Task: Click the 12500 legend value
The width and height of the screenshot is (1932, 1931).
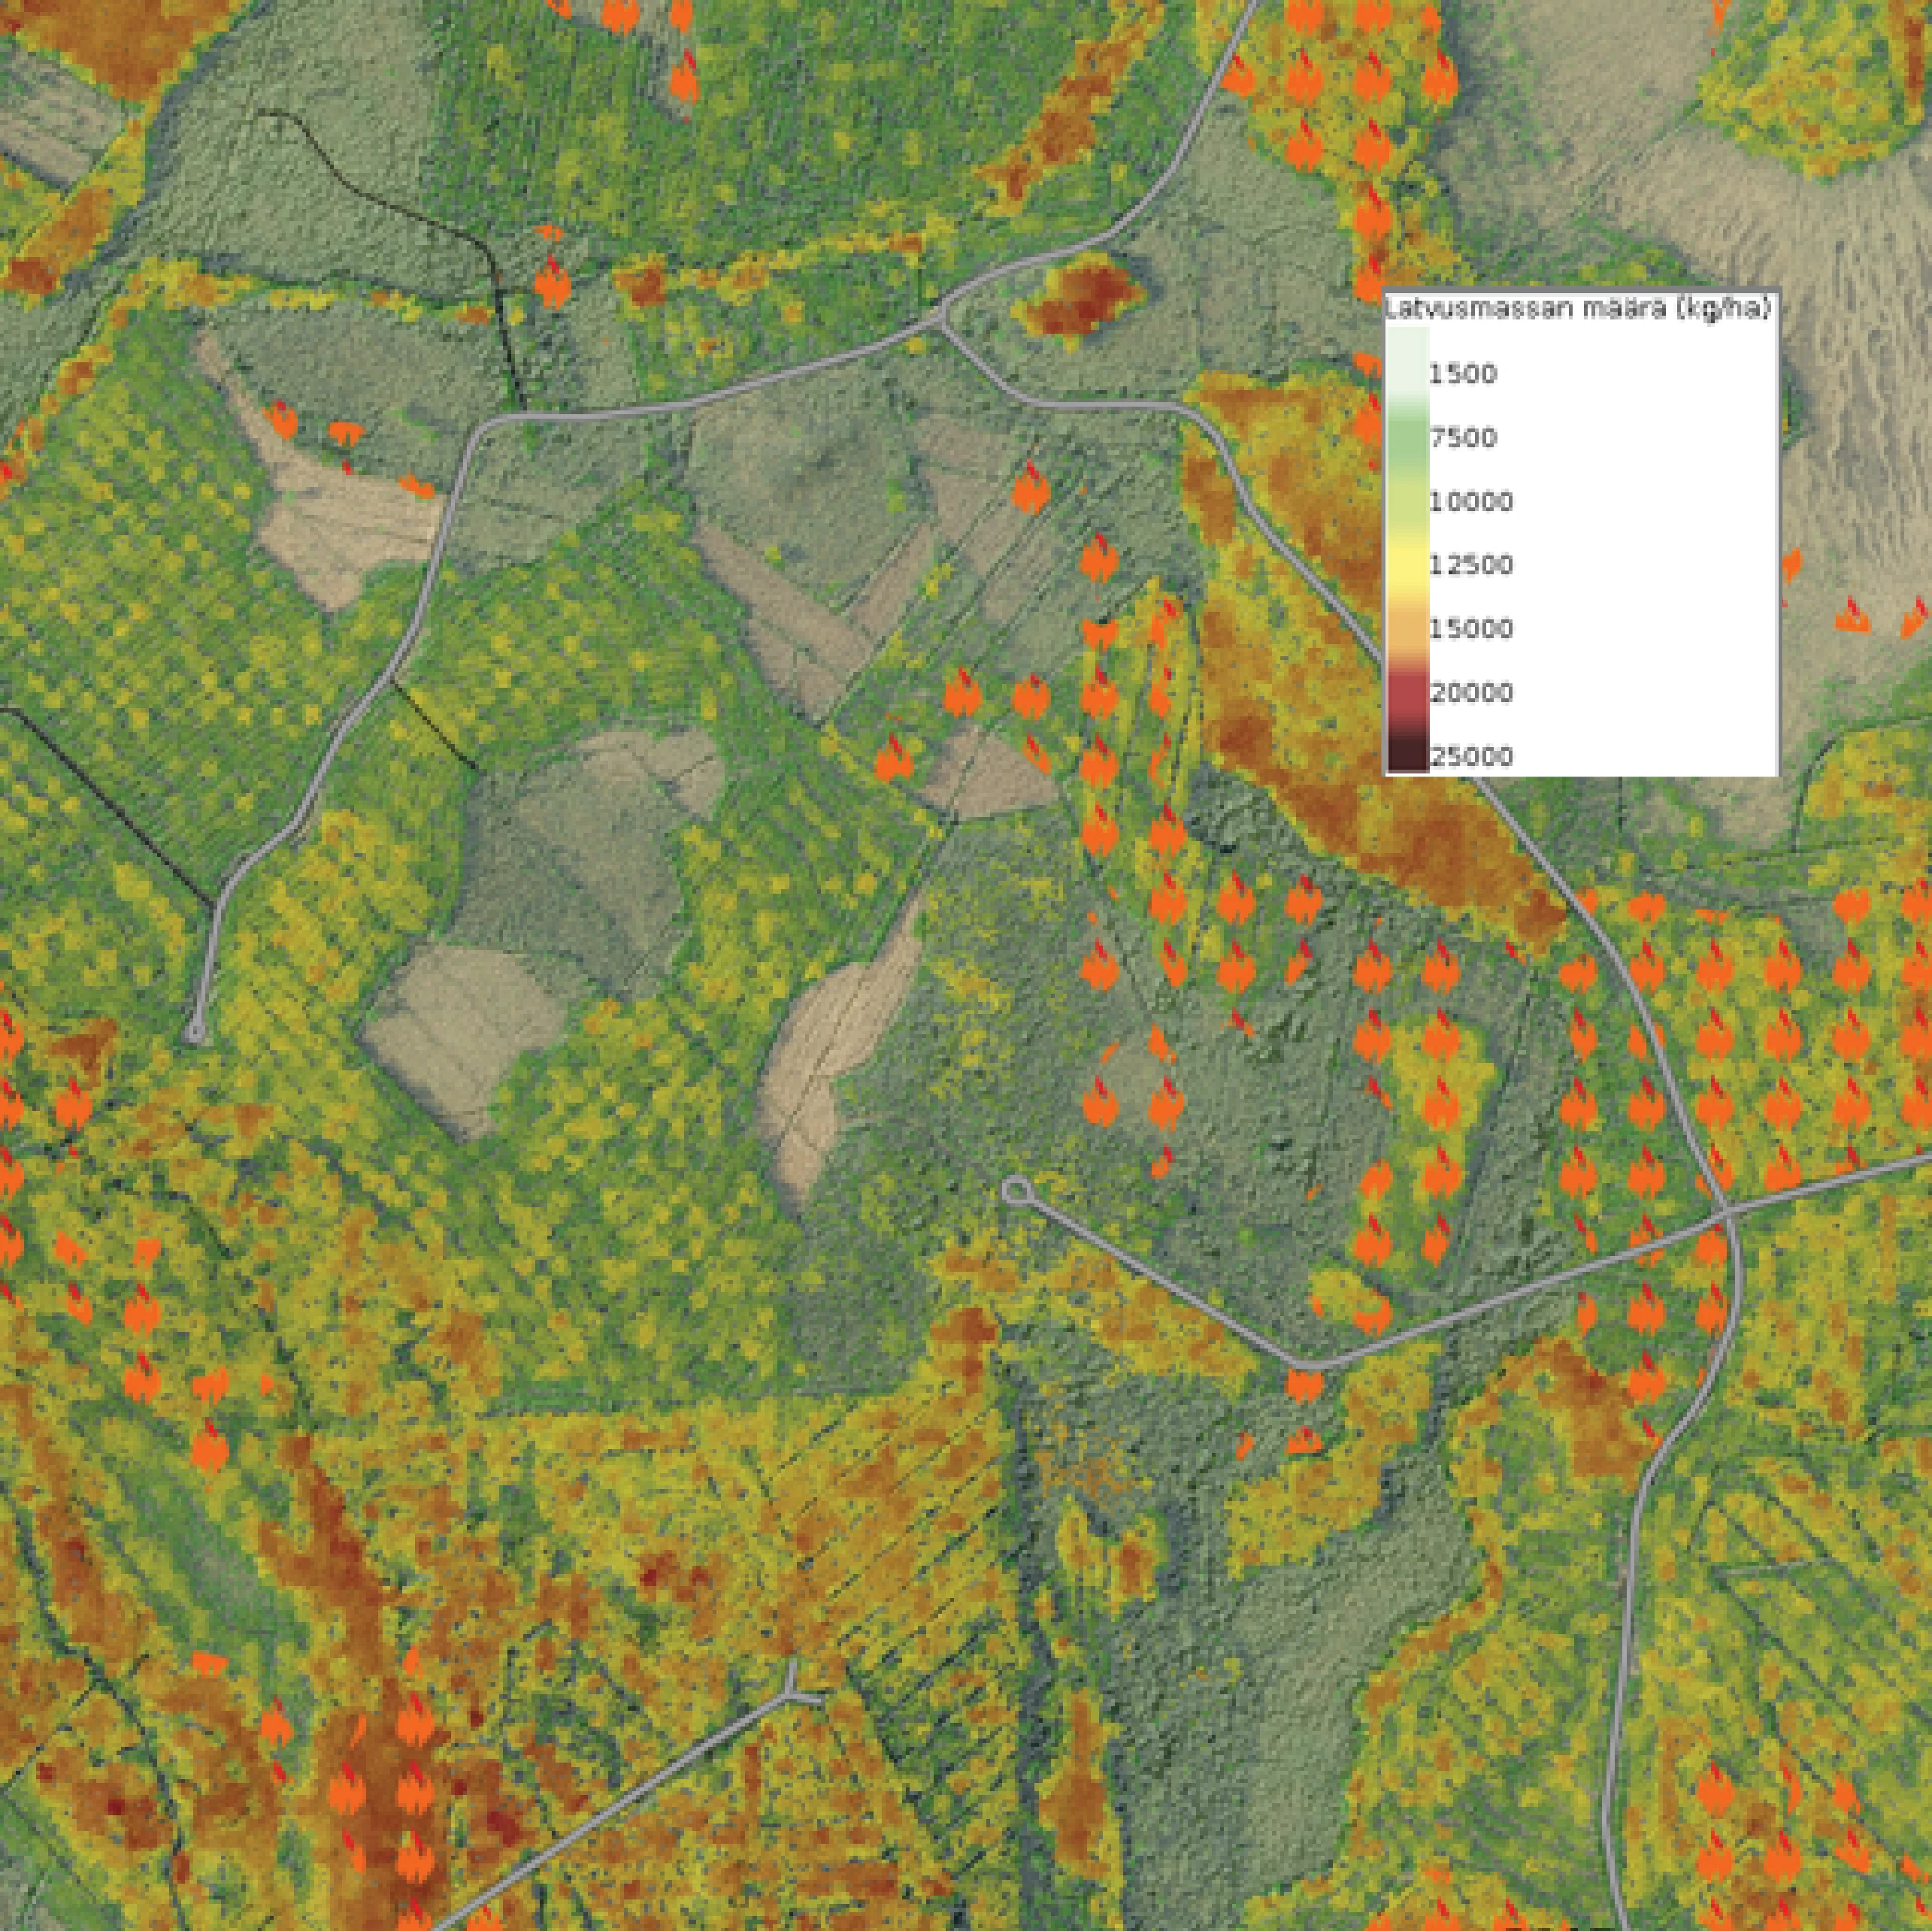Action: pos(1470,565)
